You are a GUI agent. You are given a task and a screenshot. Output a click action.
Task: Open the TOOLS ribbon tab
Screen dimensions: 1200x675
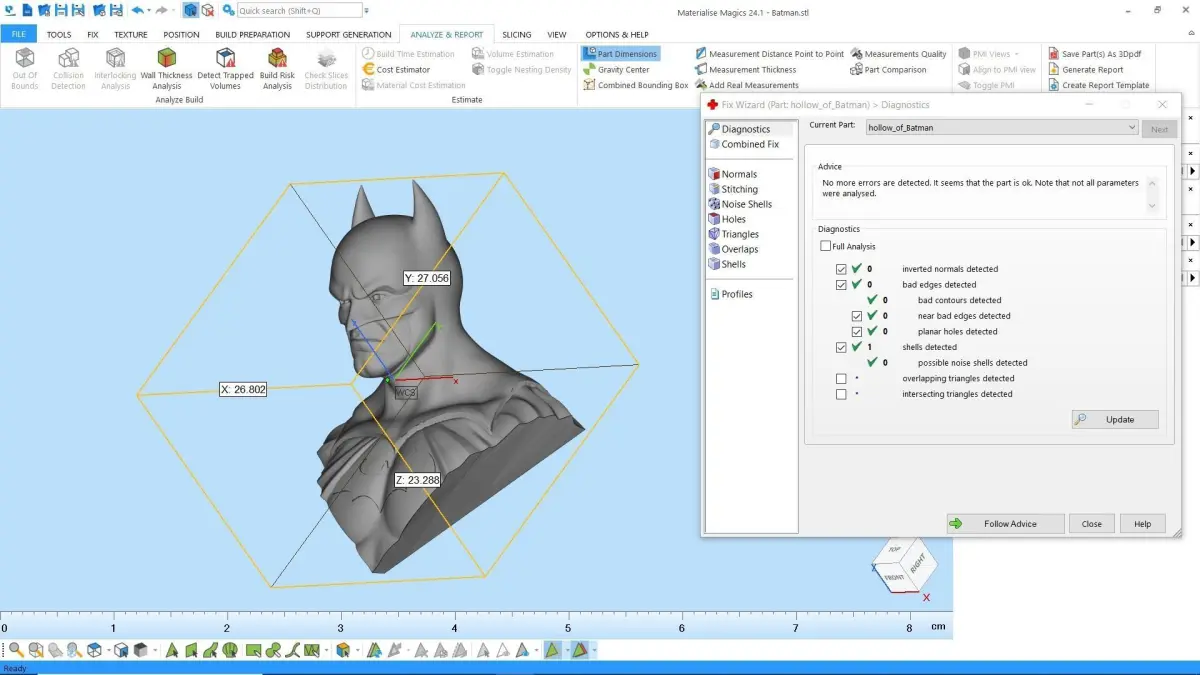click(x=59, y=34)
